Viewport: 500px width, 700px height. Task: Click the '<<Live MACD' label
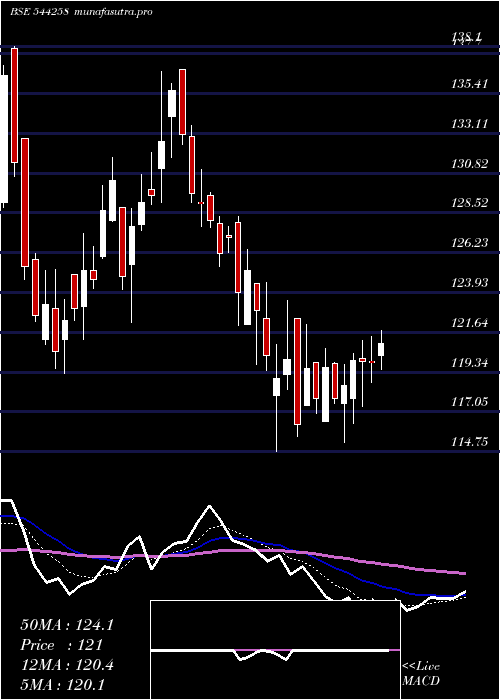tap(421, 673)
